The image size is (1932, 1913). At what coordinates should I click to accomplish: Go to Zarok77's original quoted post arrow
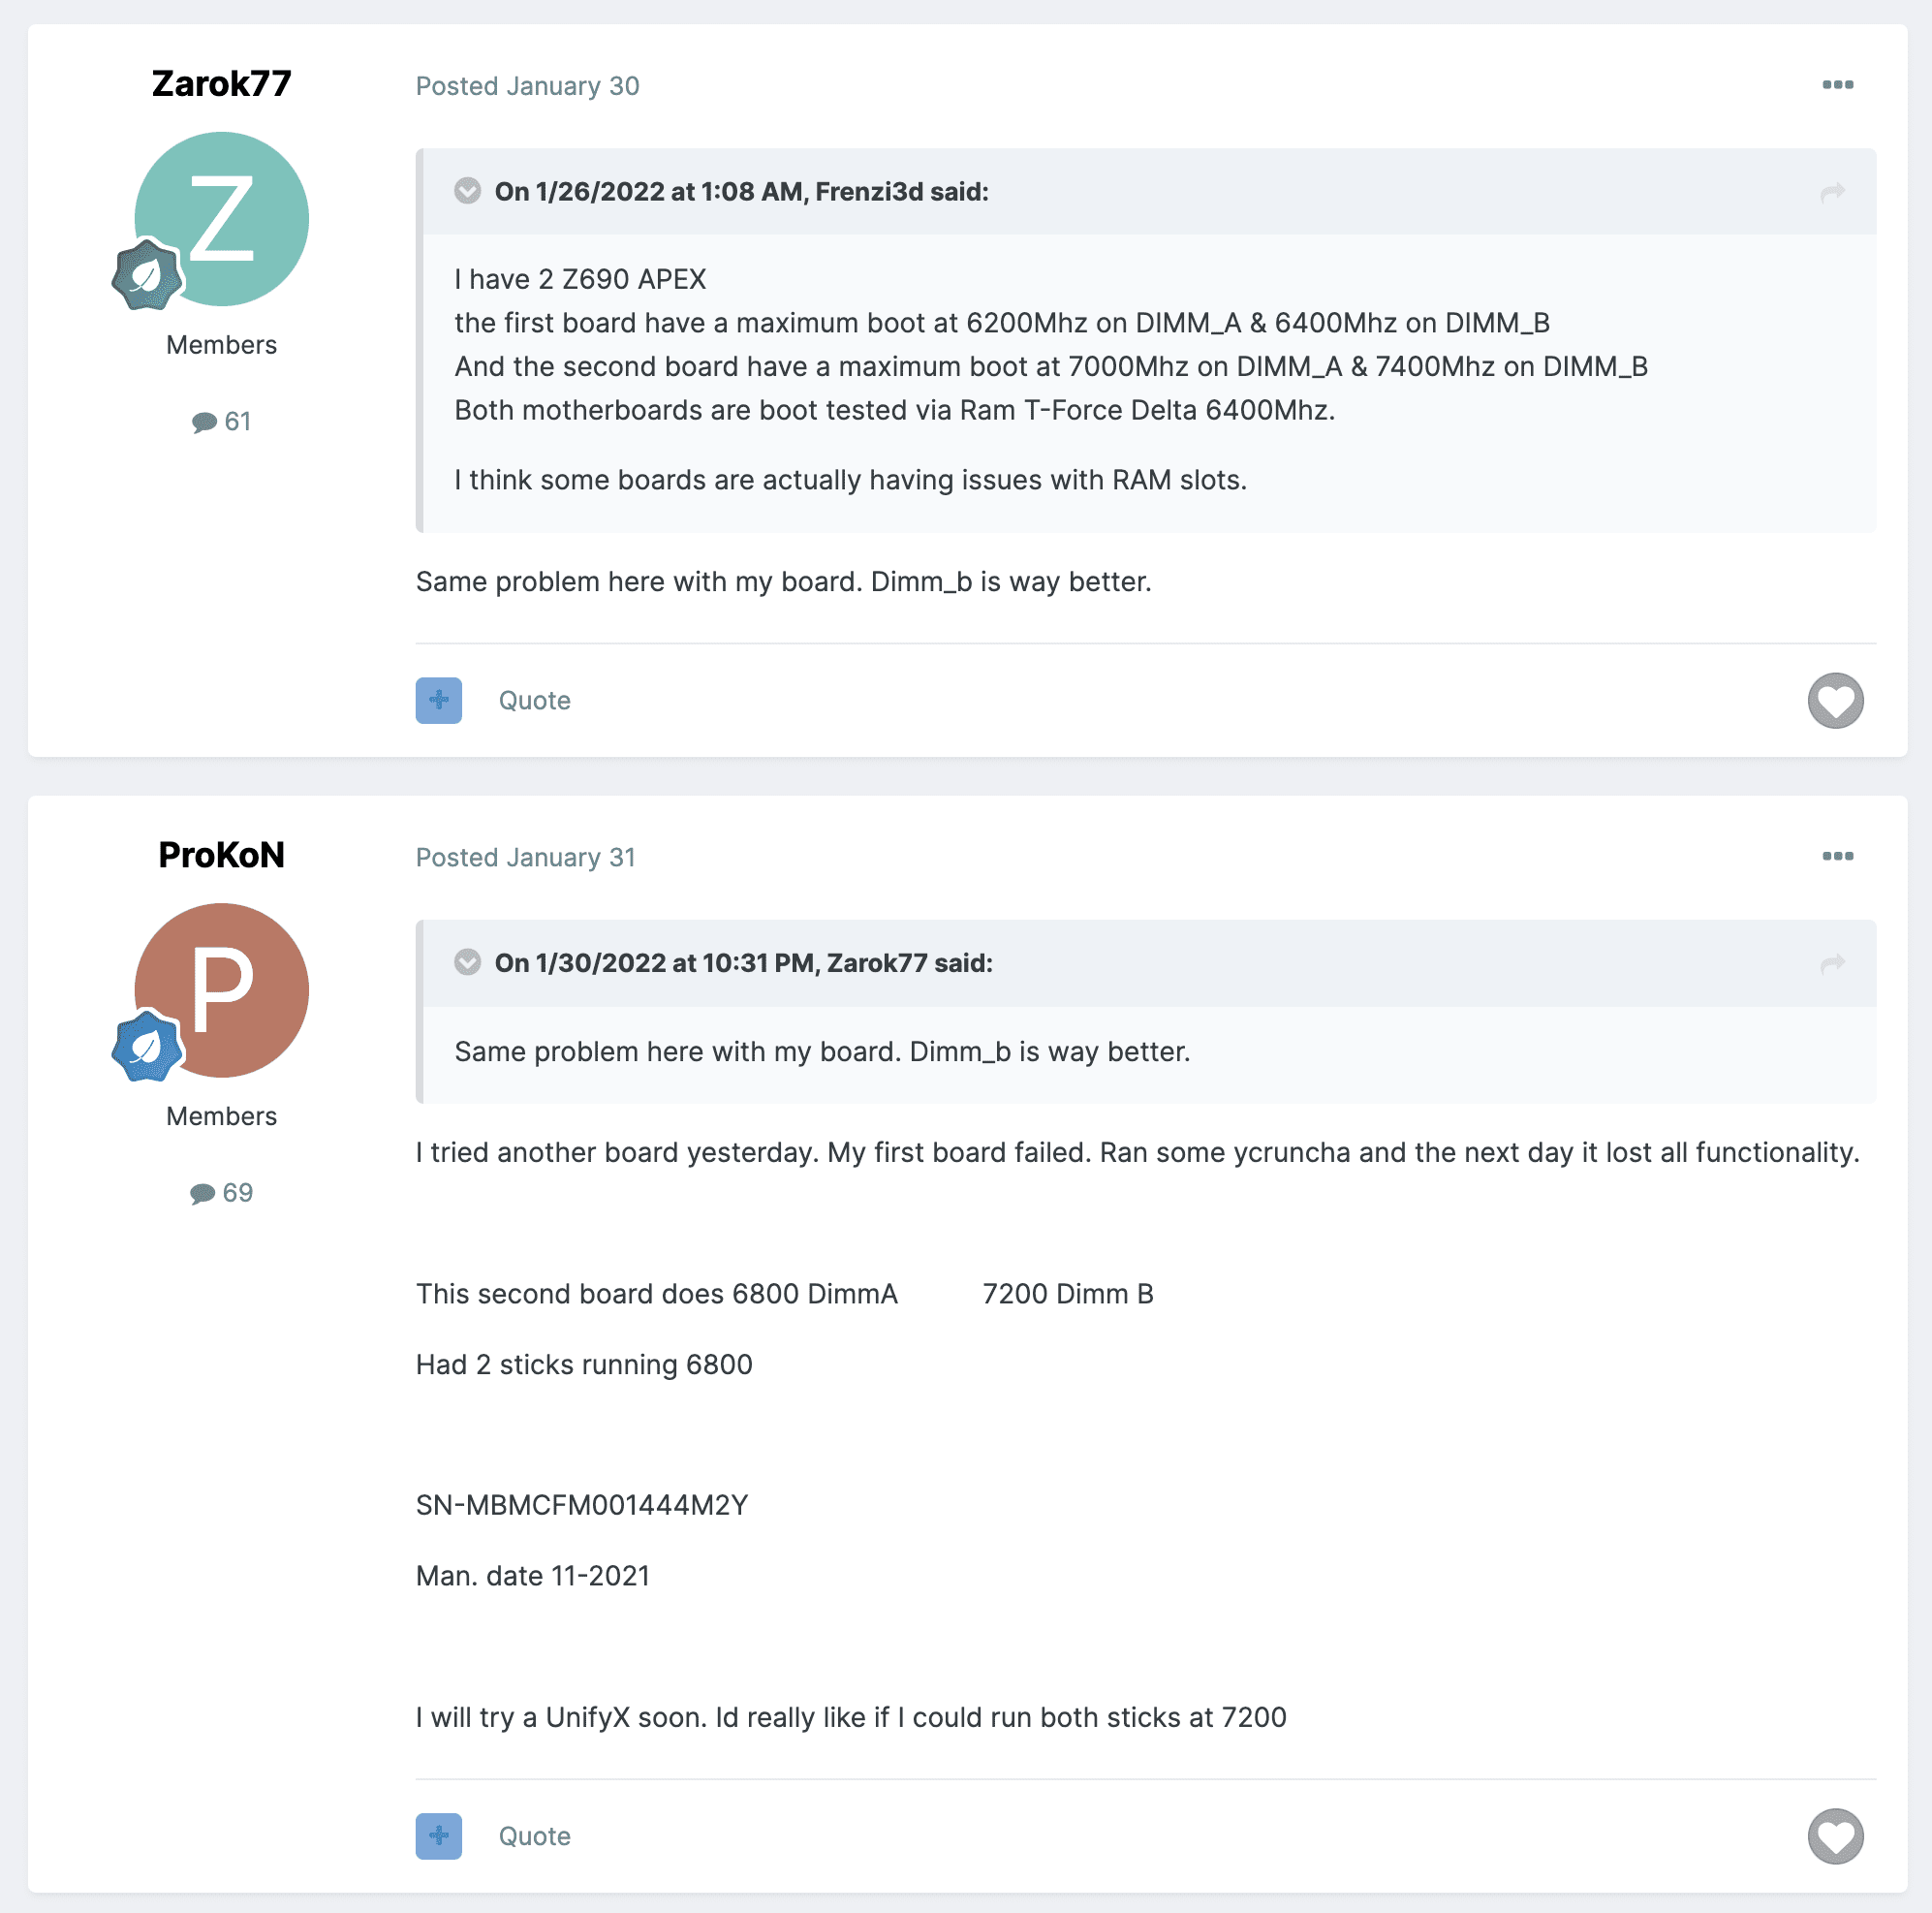(x=1832, y=963)
